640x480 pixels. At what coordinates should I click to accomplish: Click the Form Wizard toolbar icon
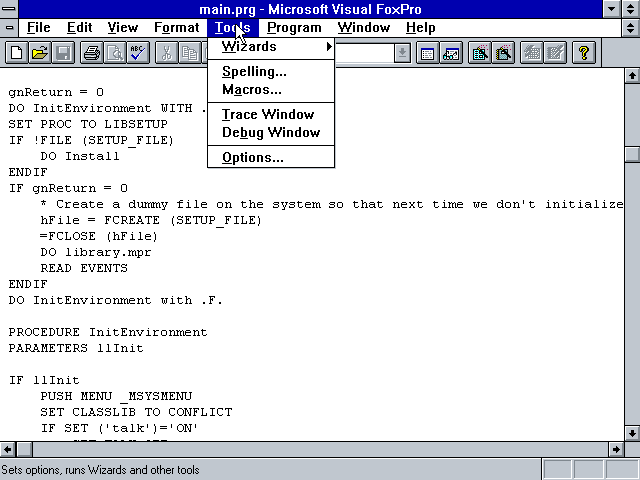point(480,53)
